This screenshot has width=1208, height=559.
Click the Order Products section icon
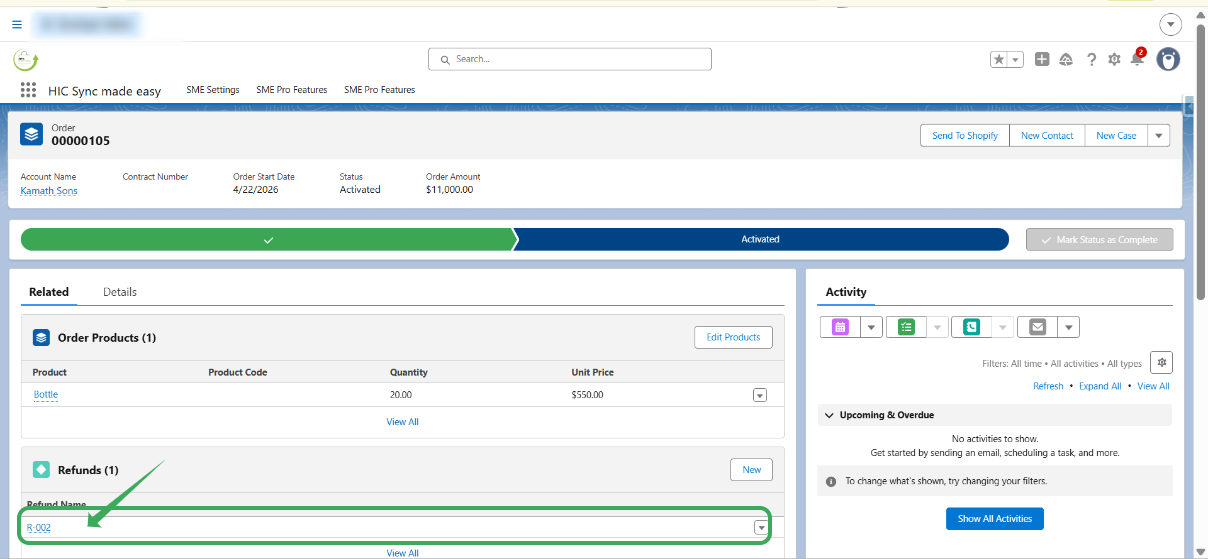(x=41, y=337)
